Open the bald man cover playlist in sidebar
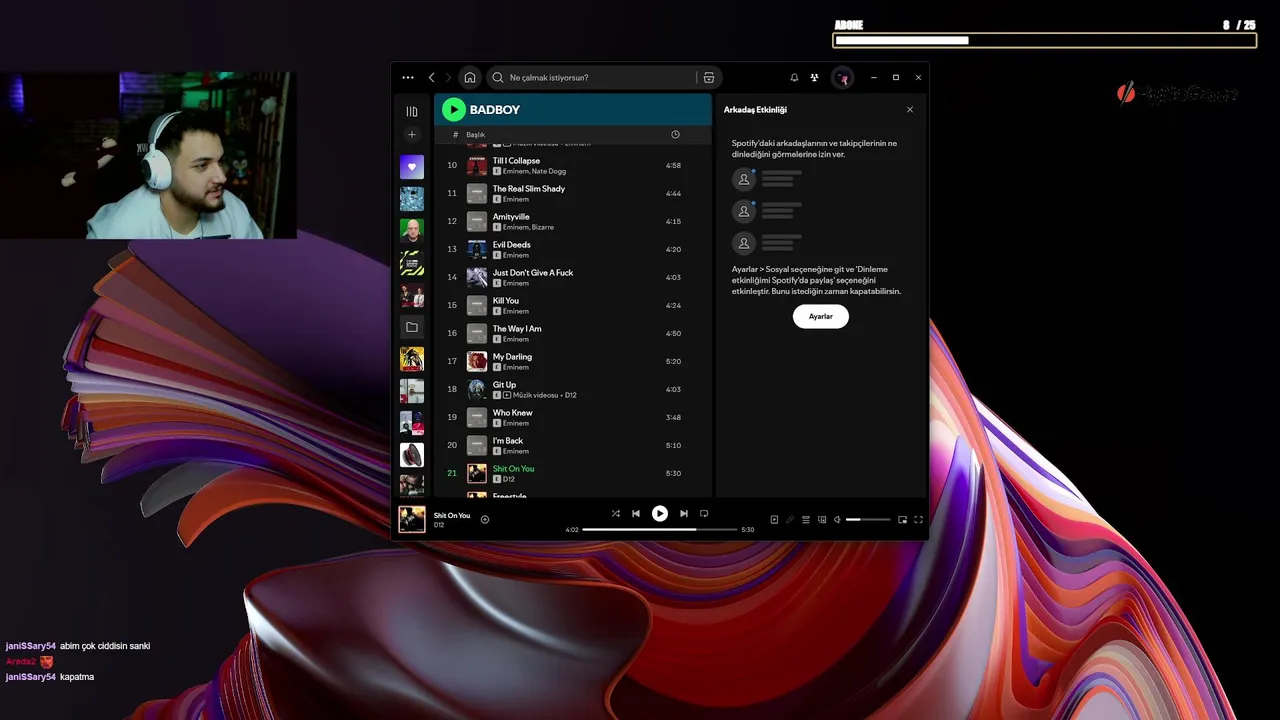This screenshot has height=720, width=1280. click(412, 231)
